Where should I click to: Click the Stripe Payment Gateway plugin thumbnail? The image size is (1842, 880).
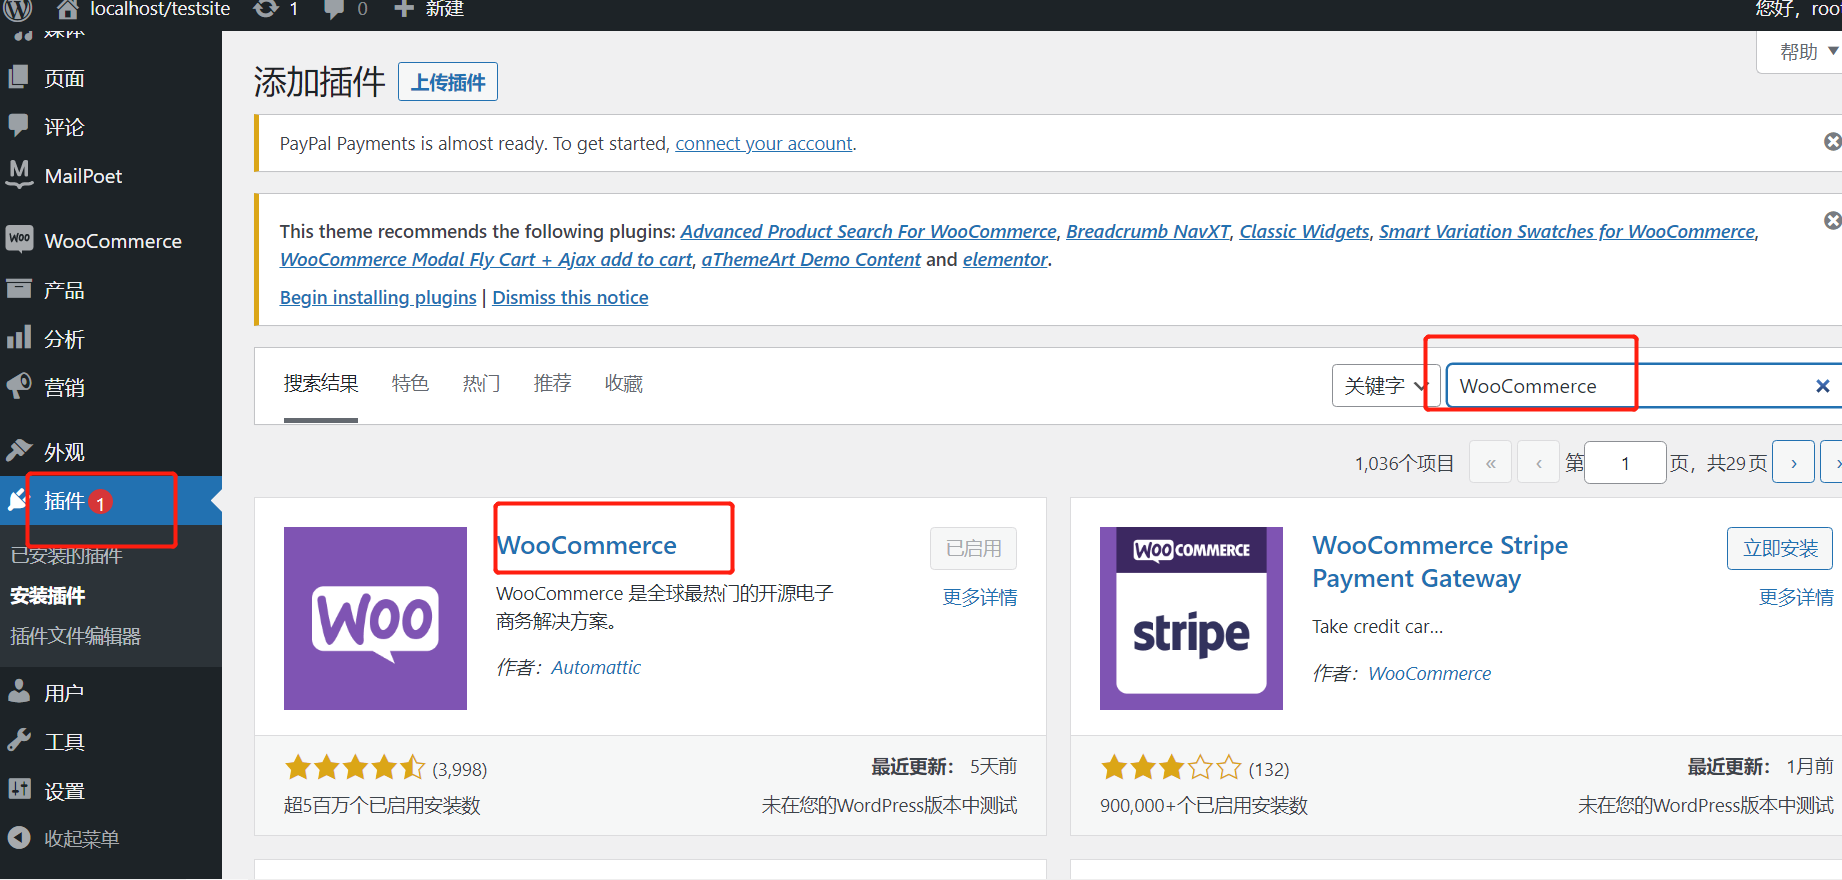[x=1191, y=618]
